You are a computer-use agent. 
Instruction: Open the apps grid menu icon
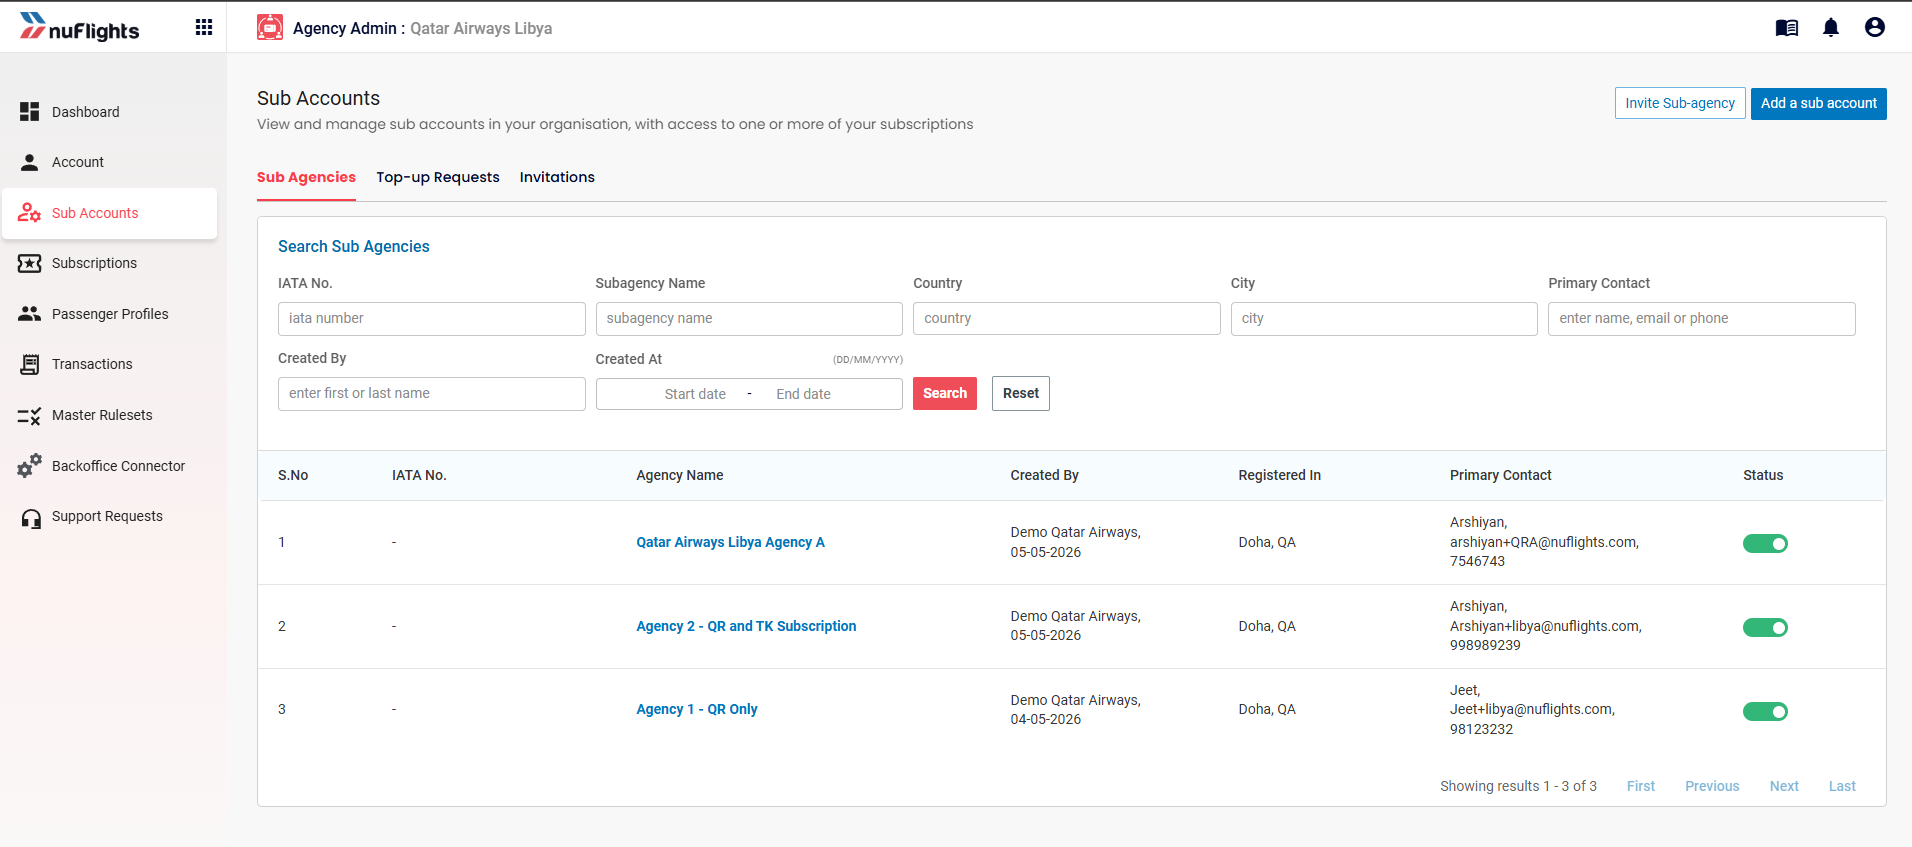pyautogui.click(x=204, y=27)
